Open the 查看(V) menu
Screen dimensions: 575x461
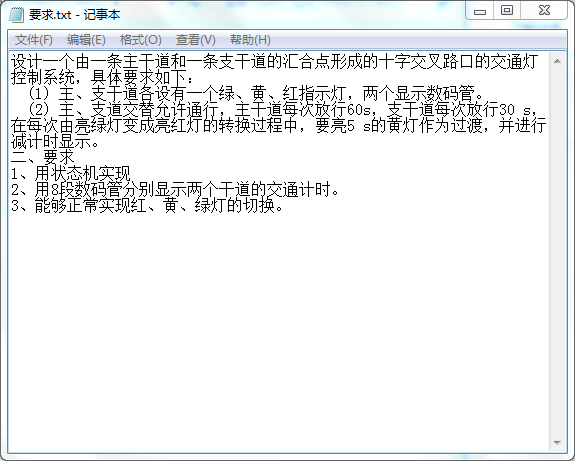(195, 40)
